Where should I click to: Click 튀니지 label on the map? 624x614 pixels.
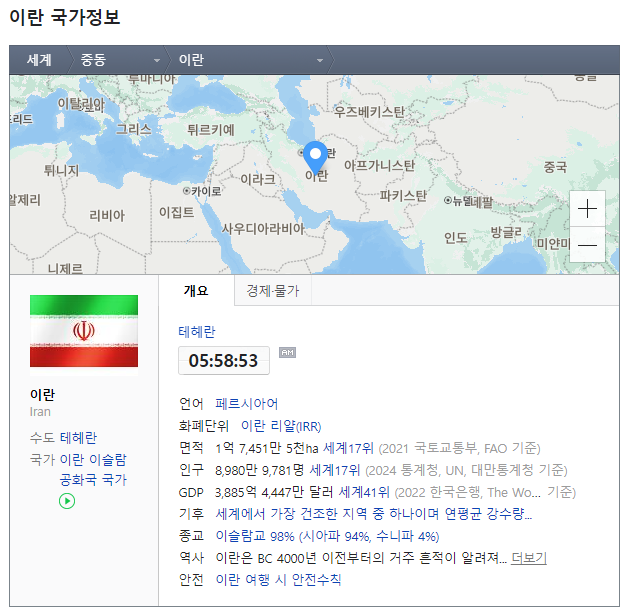click(61, 170)
